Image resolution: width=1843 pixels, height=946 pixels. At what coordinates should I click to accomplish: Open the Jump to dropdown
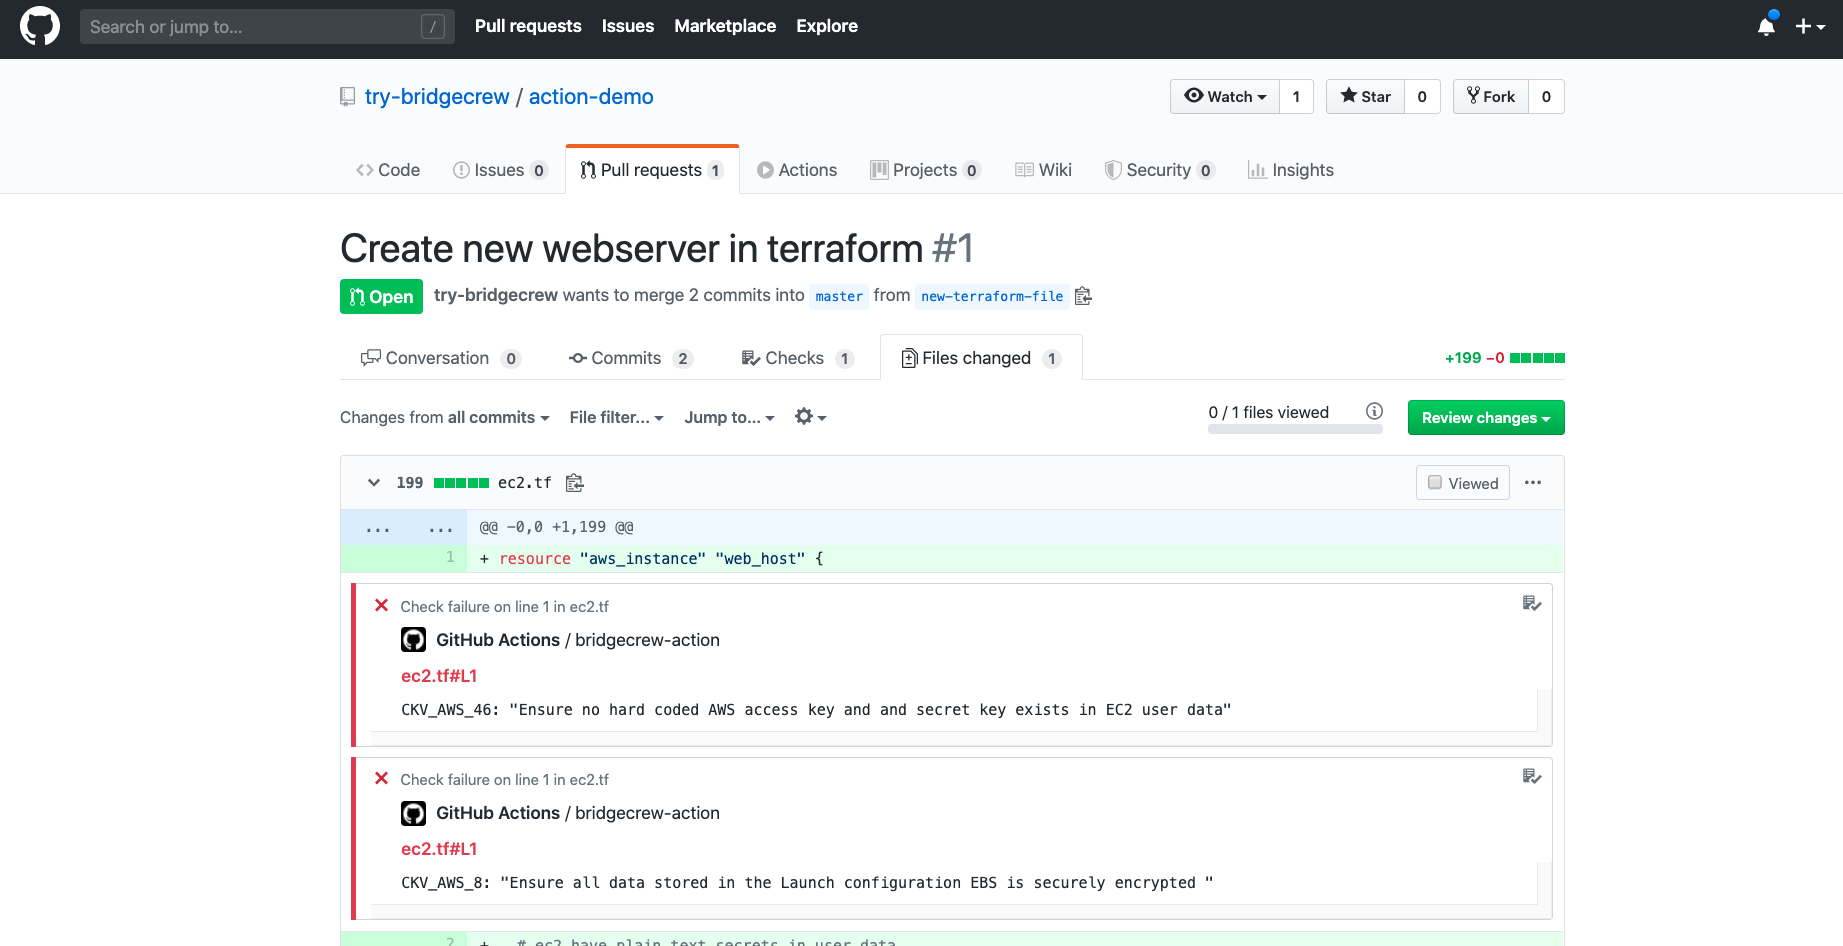click(x=730, y=417)
